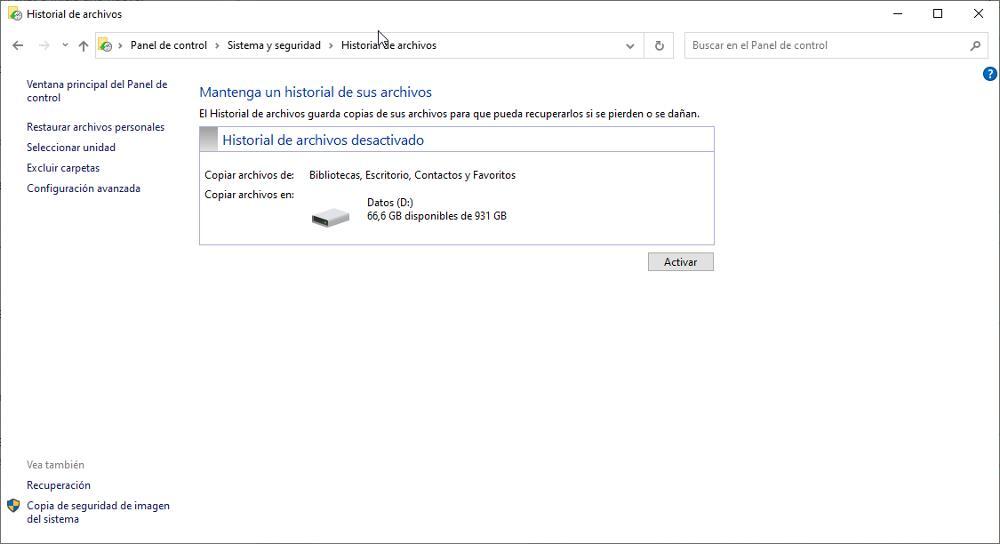The width and height of the screenshot is (1000, 544).
Task: Go to Sistema y seguridad breadcrumb
Action: click(274, 45)
